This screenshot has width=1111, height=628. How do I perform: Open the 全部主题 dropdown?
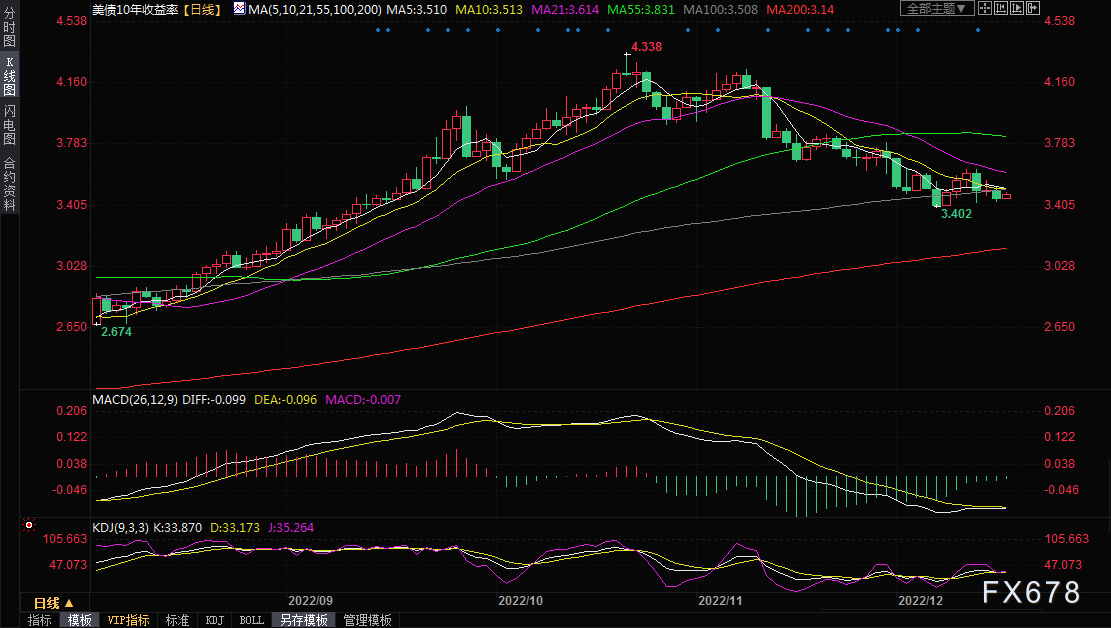pyautogui.click(x=936, y=8)
